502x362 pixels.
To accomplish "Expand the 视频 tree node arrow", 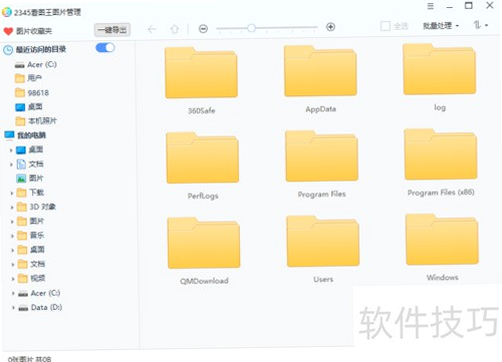I will (x=13, y=279).
